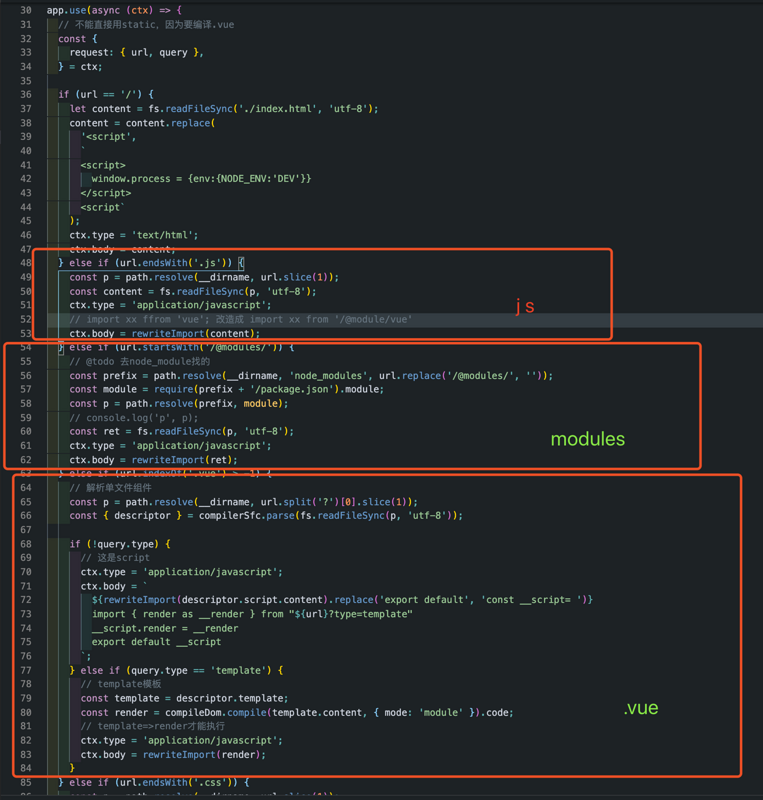This screenshot has height=800, width=763.
Task: Click 'compileDom.compile(' call
Action: [x=218, y=713]
